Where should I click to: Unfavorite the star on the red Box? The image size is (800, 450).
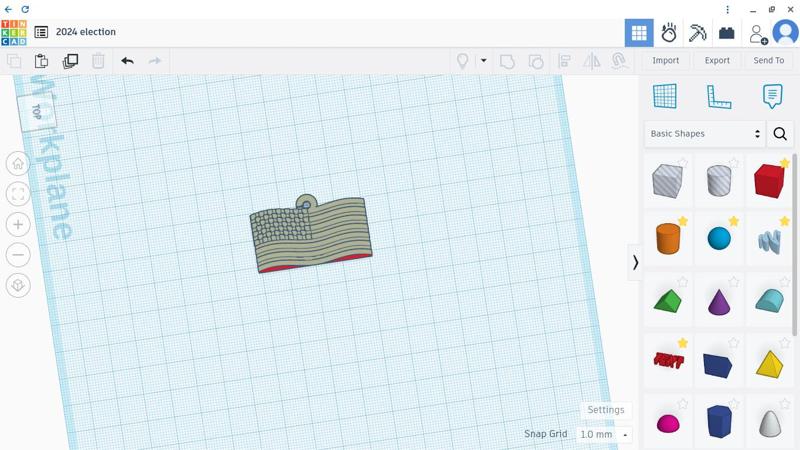(x=785, y=163)
